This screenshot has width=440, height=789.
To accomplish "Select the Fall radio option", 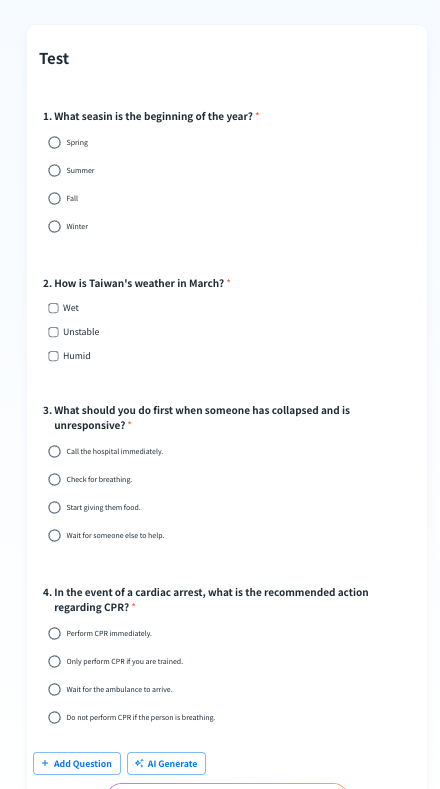I will [54, 199].
